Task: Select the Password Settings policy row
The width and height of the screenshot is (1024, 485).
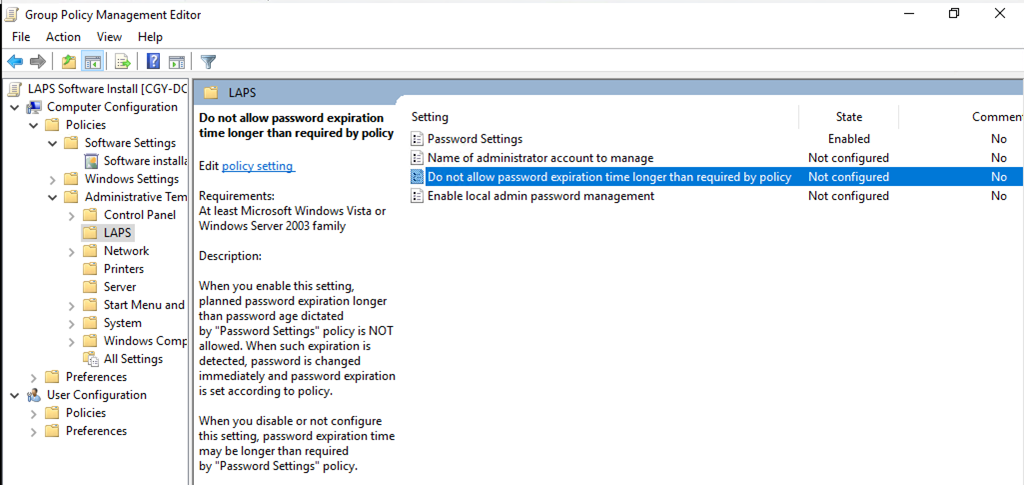Action: tap(474, 139)
